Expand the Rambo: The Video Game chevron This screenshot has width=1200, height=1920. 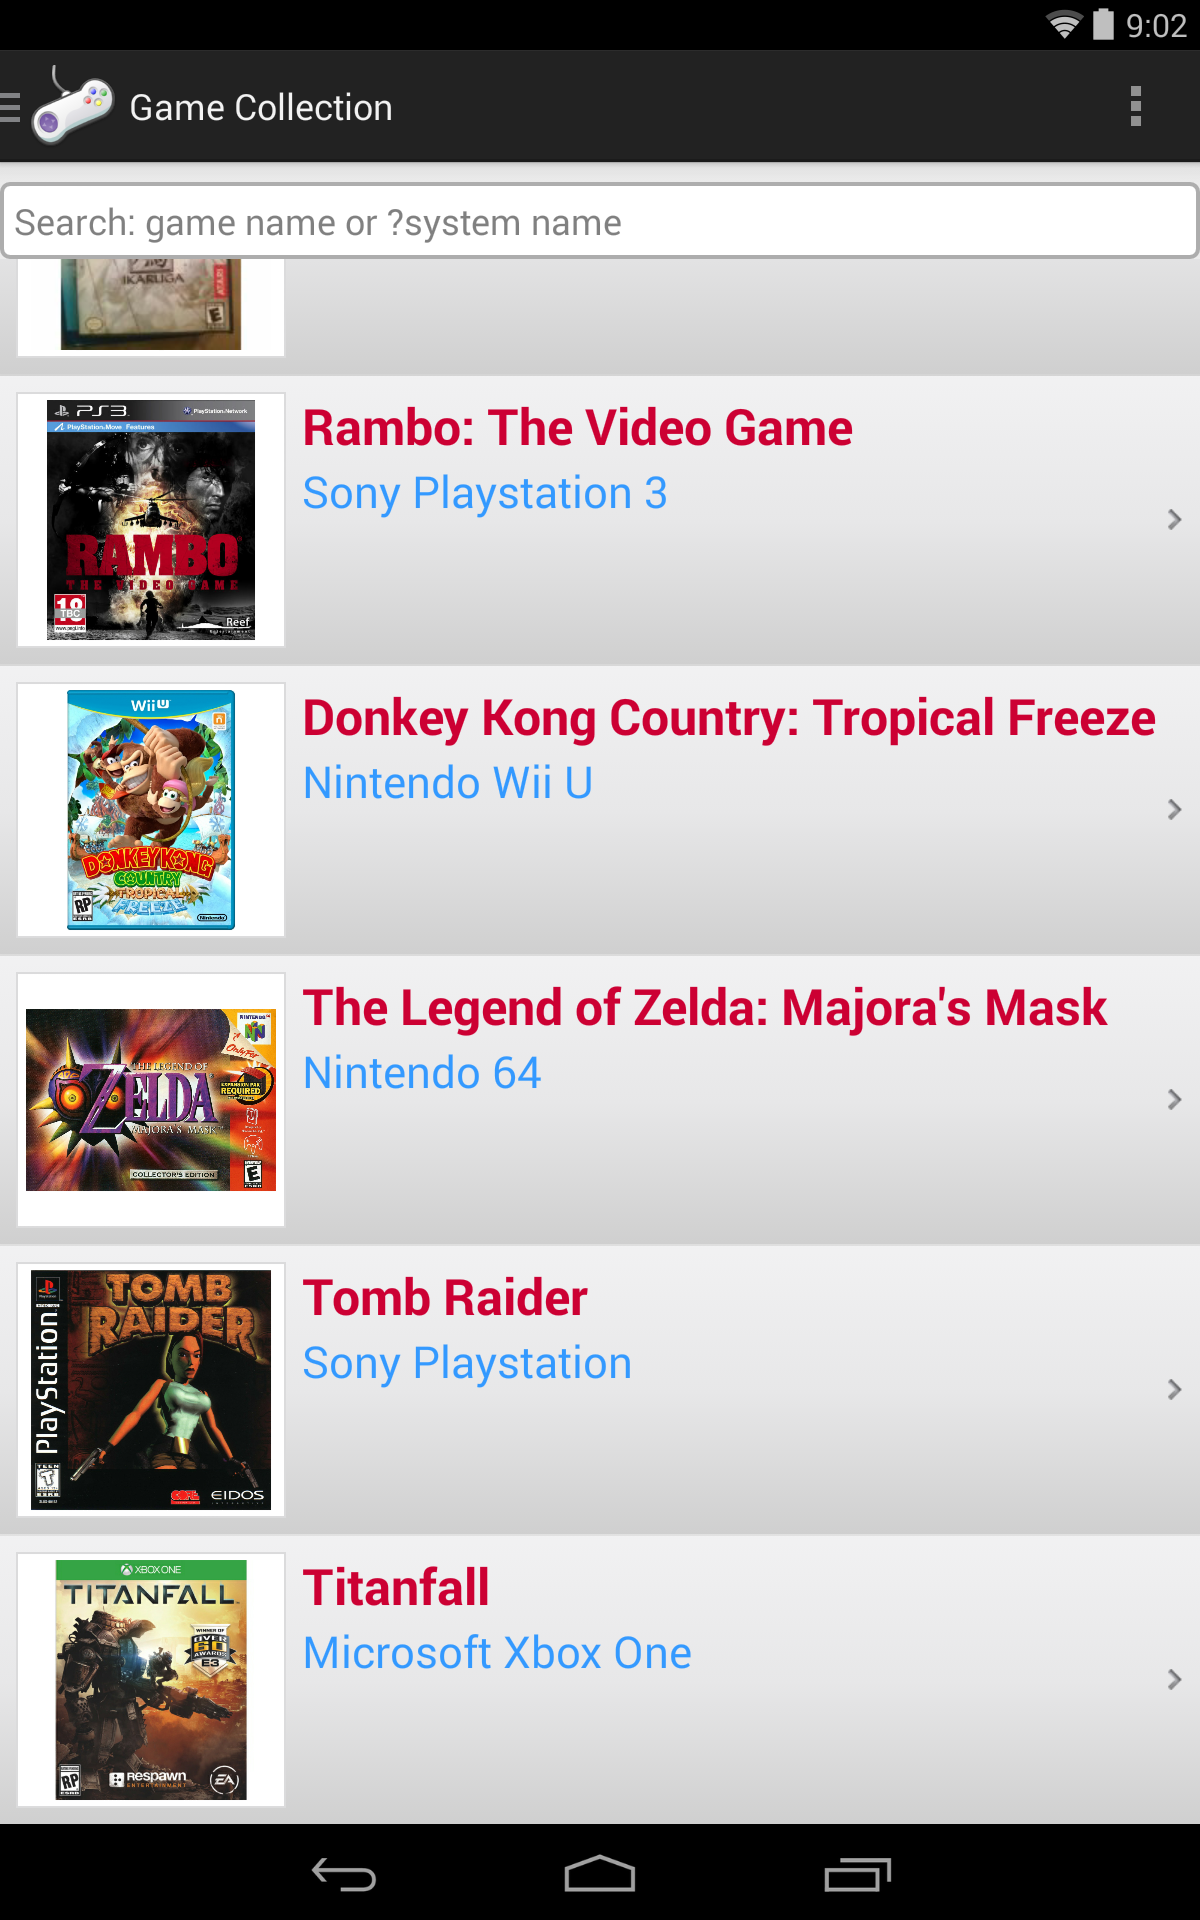pyautogui.click(x=1174, y=520)
